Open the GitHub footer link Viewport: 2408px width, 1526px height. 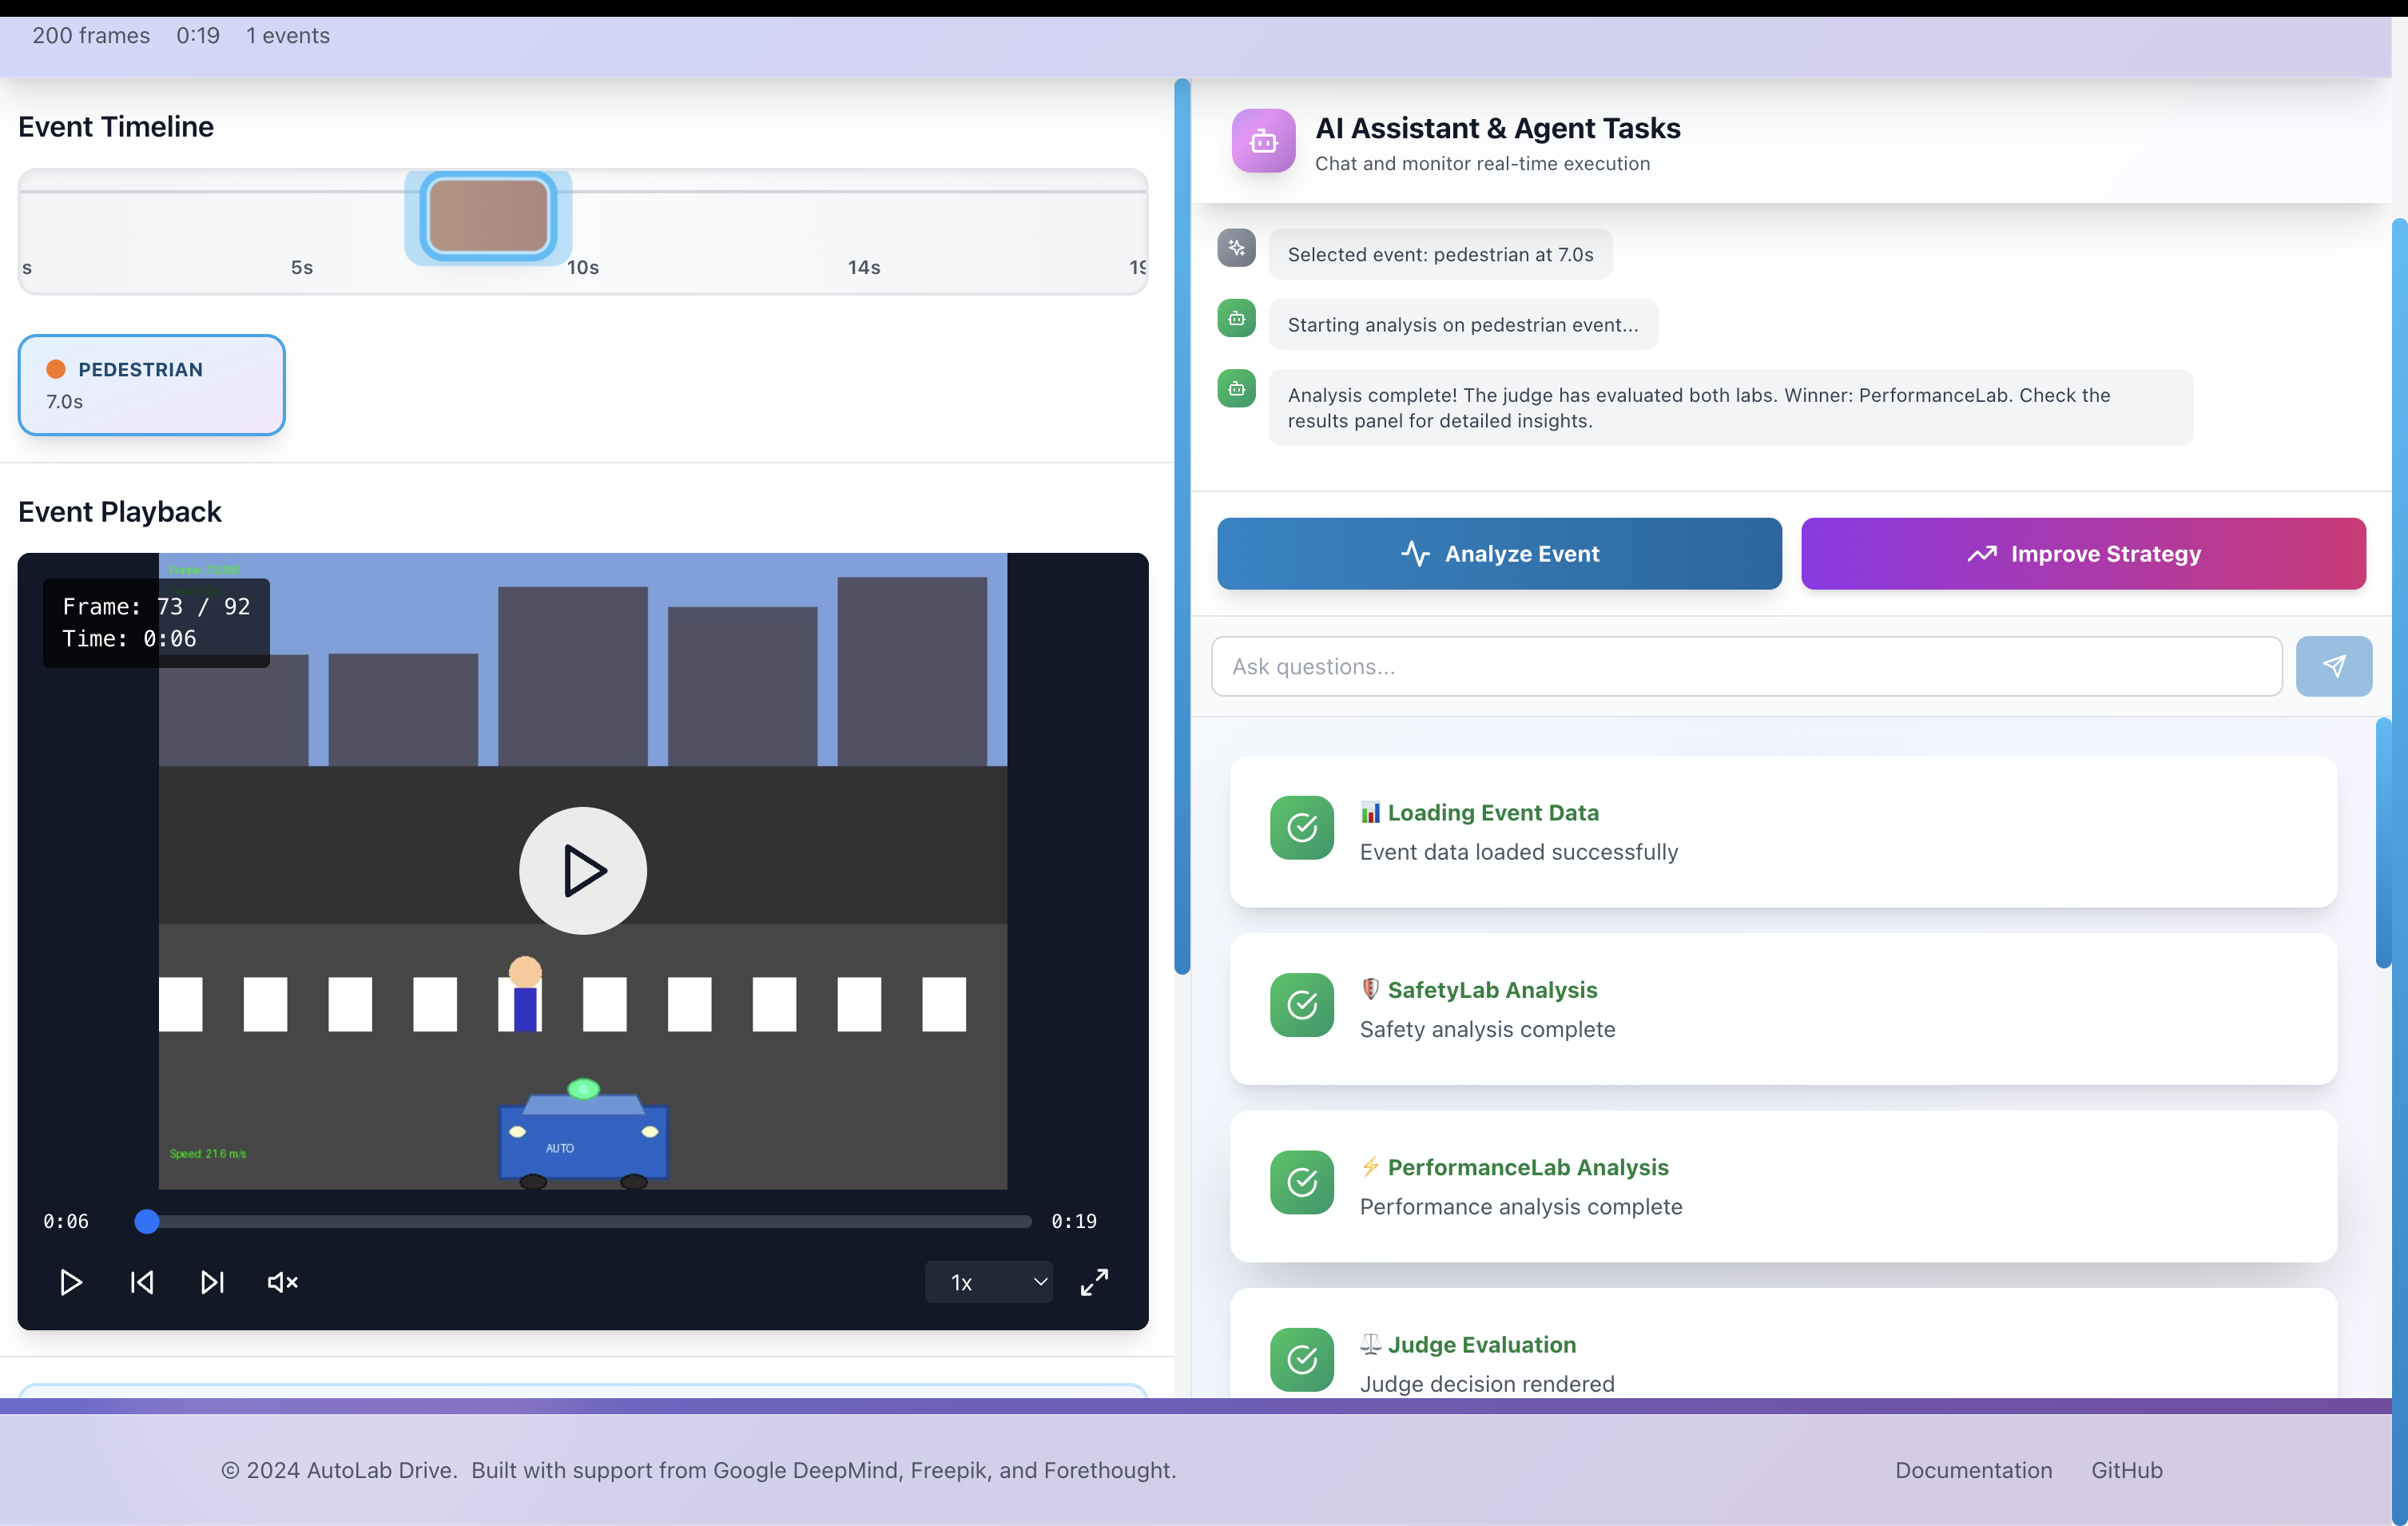(x=2126, y=1470)
